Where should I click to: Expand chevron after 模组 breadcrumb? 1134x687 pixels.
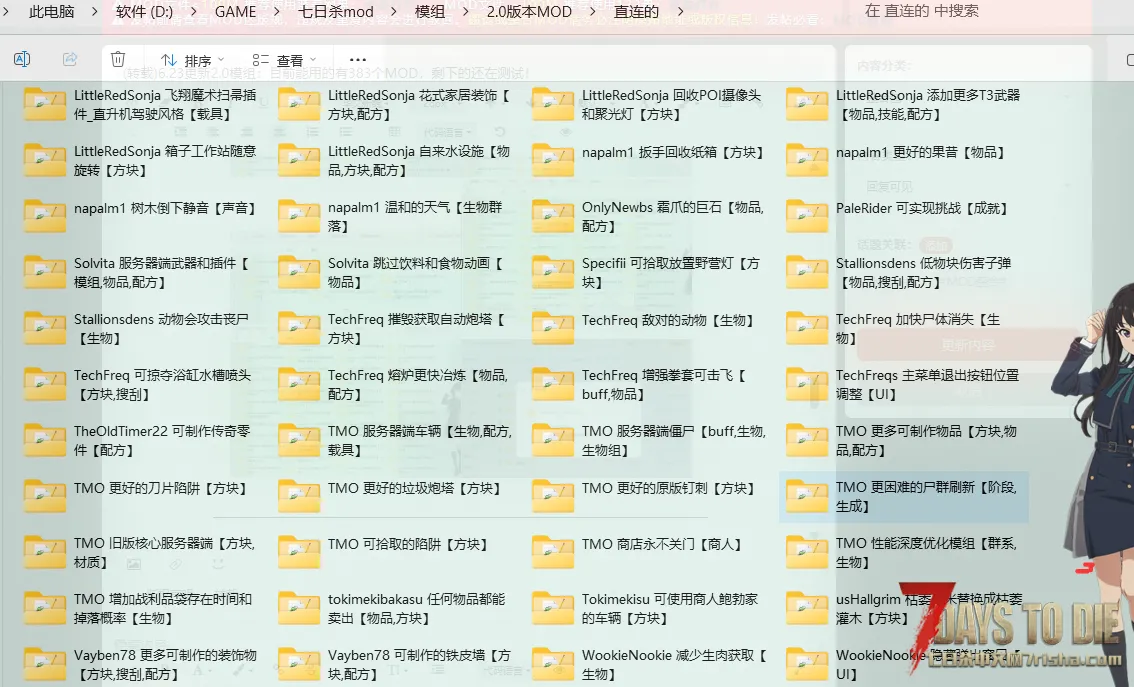point(466,12)
